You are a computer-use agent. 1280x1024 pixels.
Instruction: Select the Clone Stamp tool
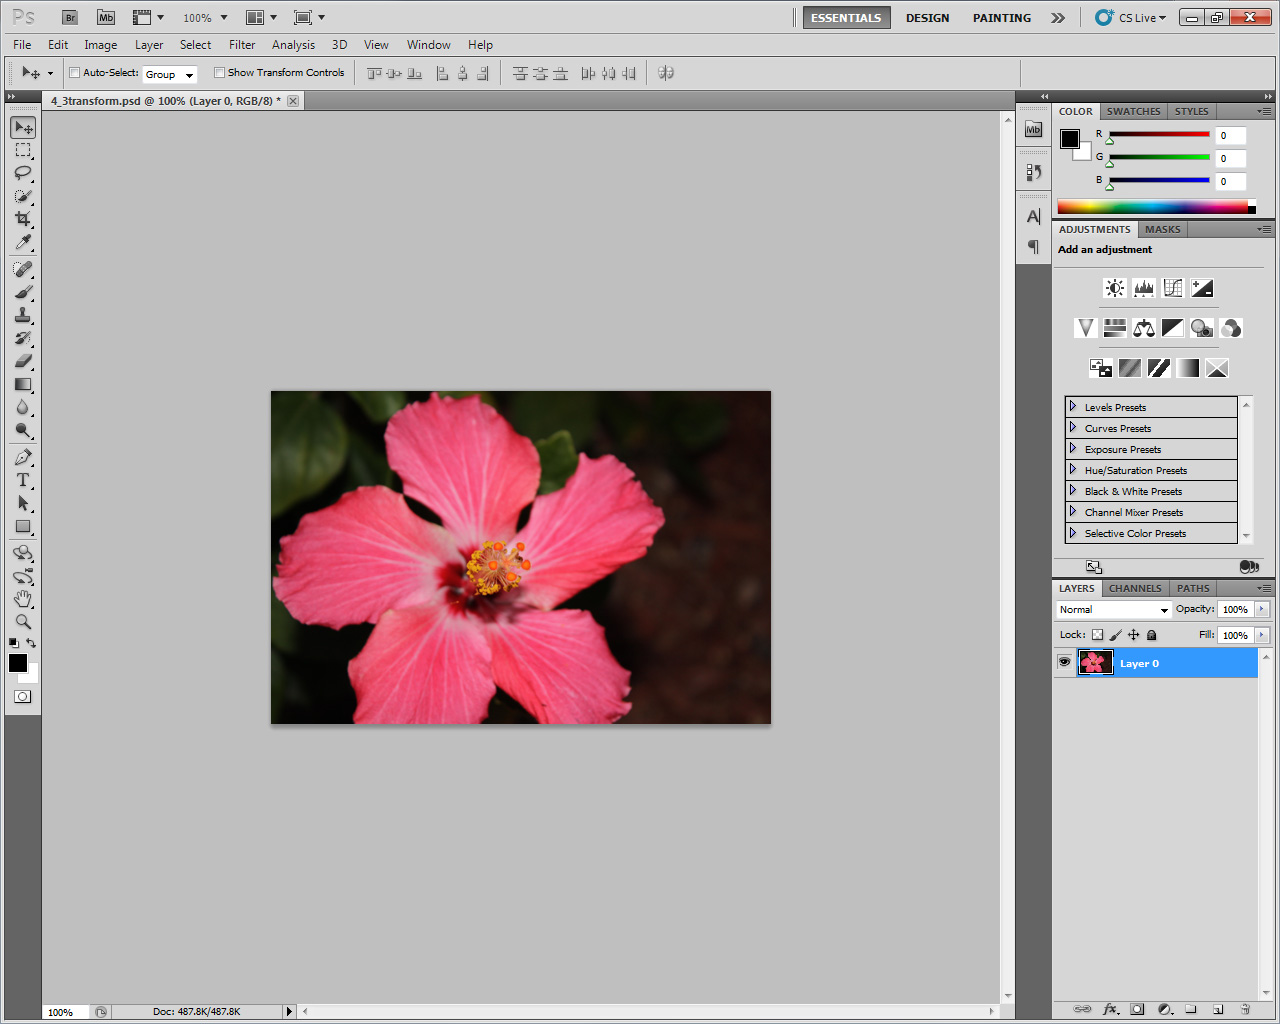[23, 315]
